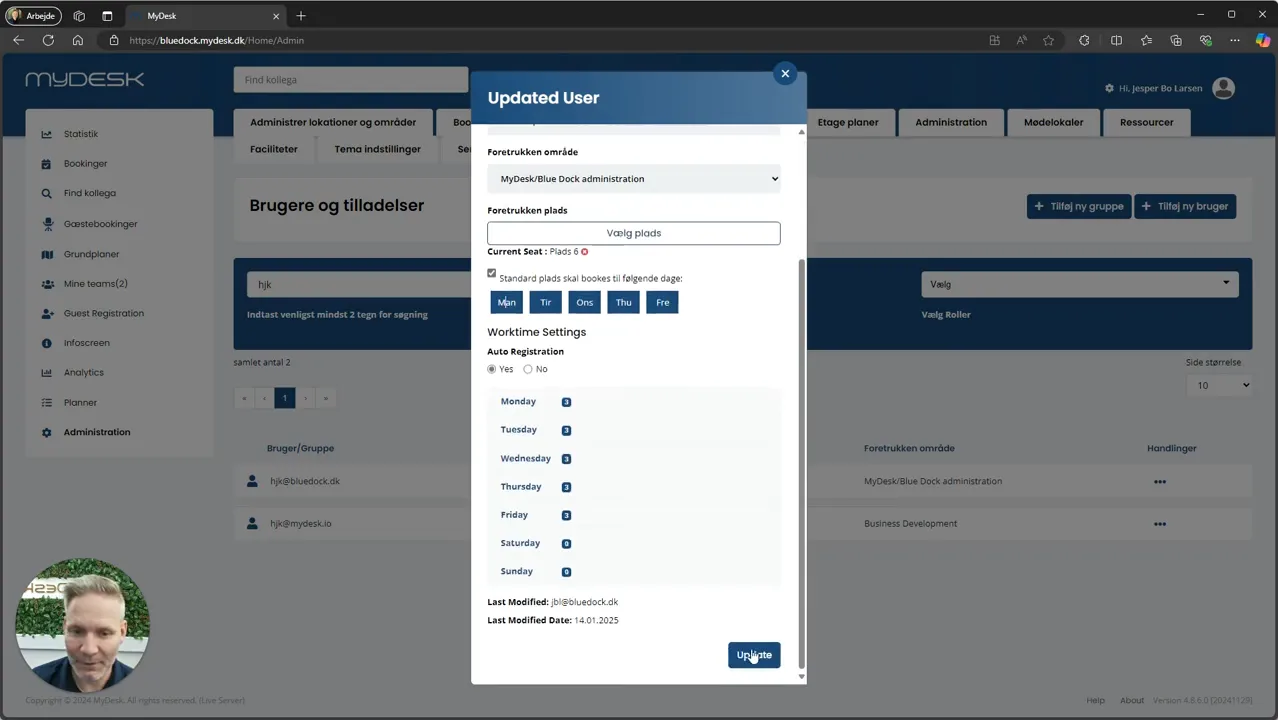The width and height of the screenshot is (1278, 720).
Task: Click the MyDesk logo
Action: [85, 79]
